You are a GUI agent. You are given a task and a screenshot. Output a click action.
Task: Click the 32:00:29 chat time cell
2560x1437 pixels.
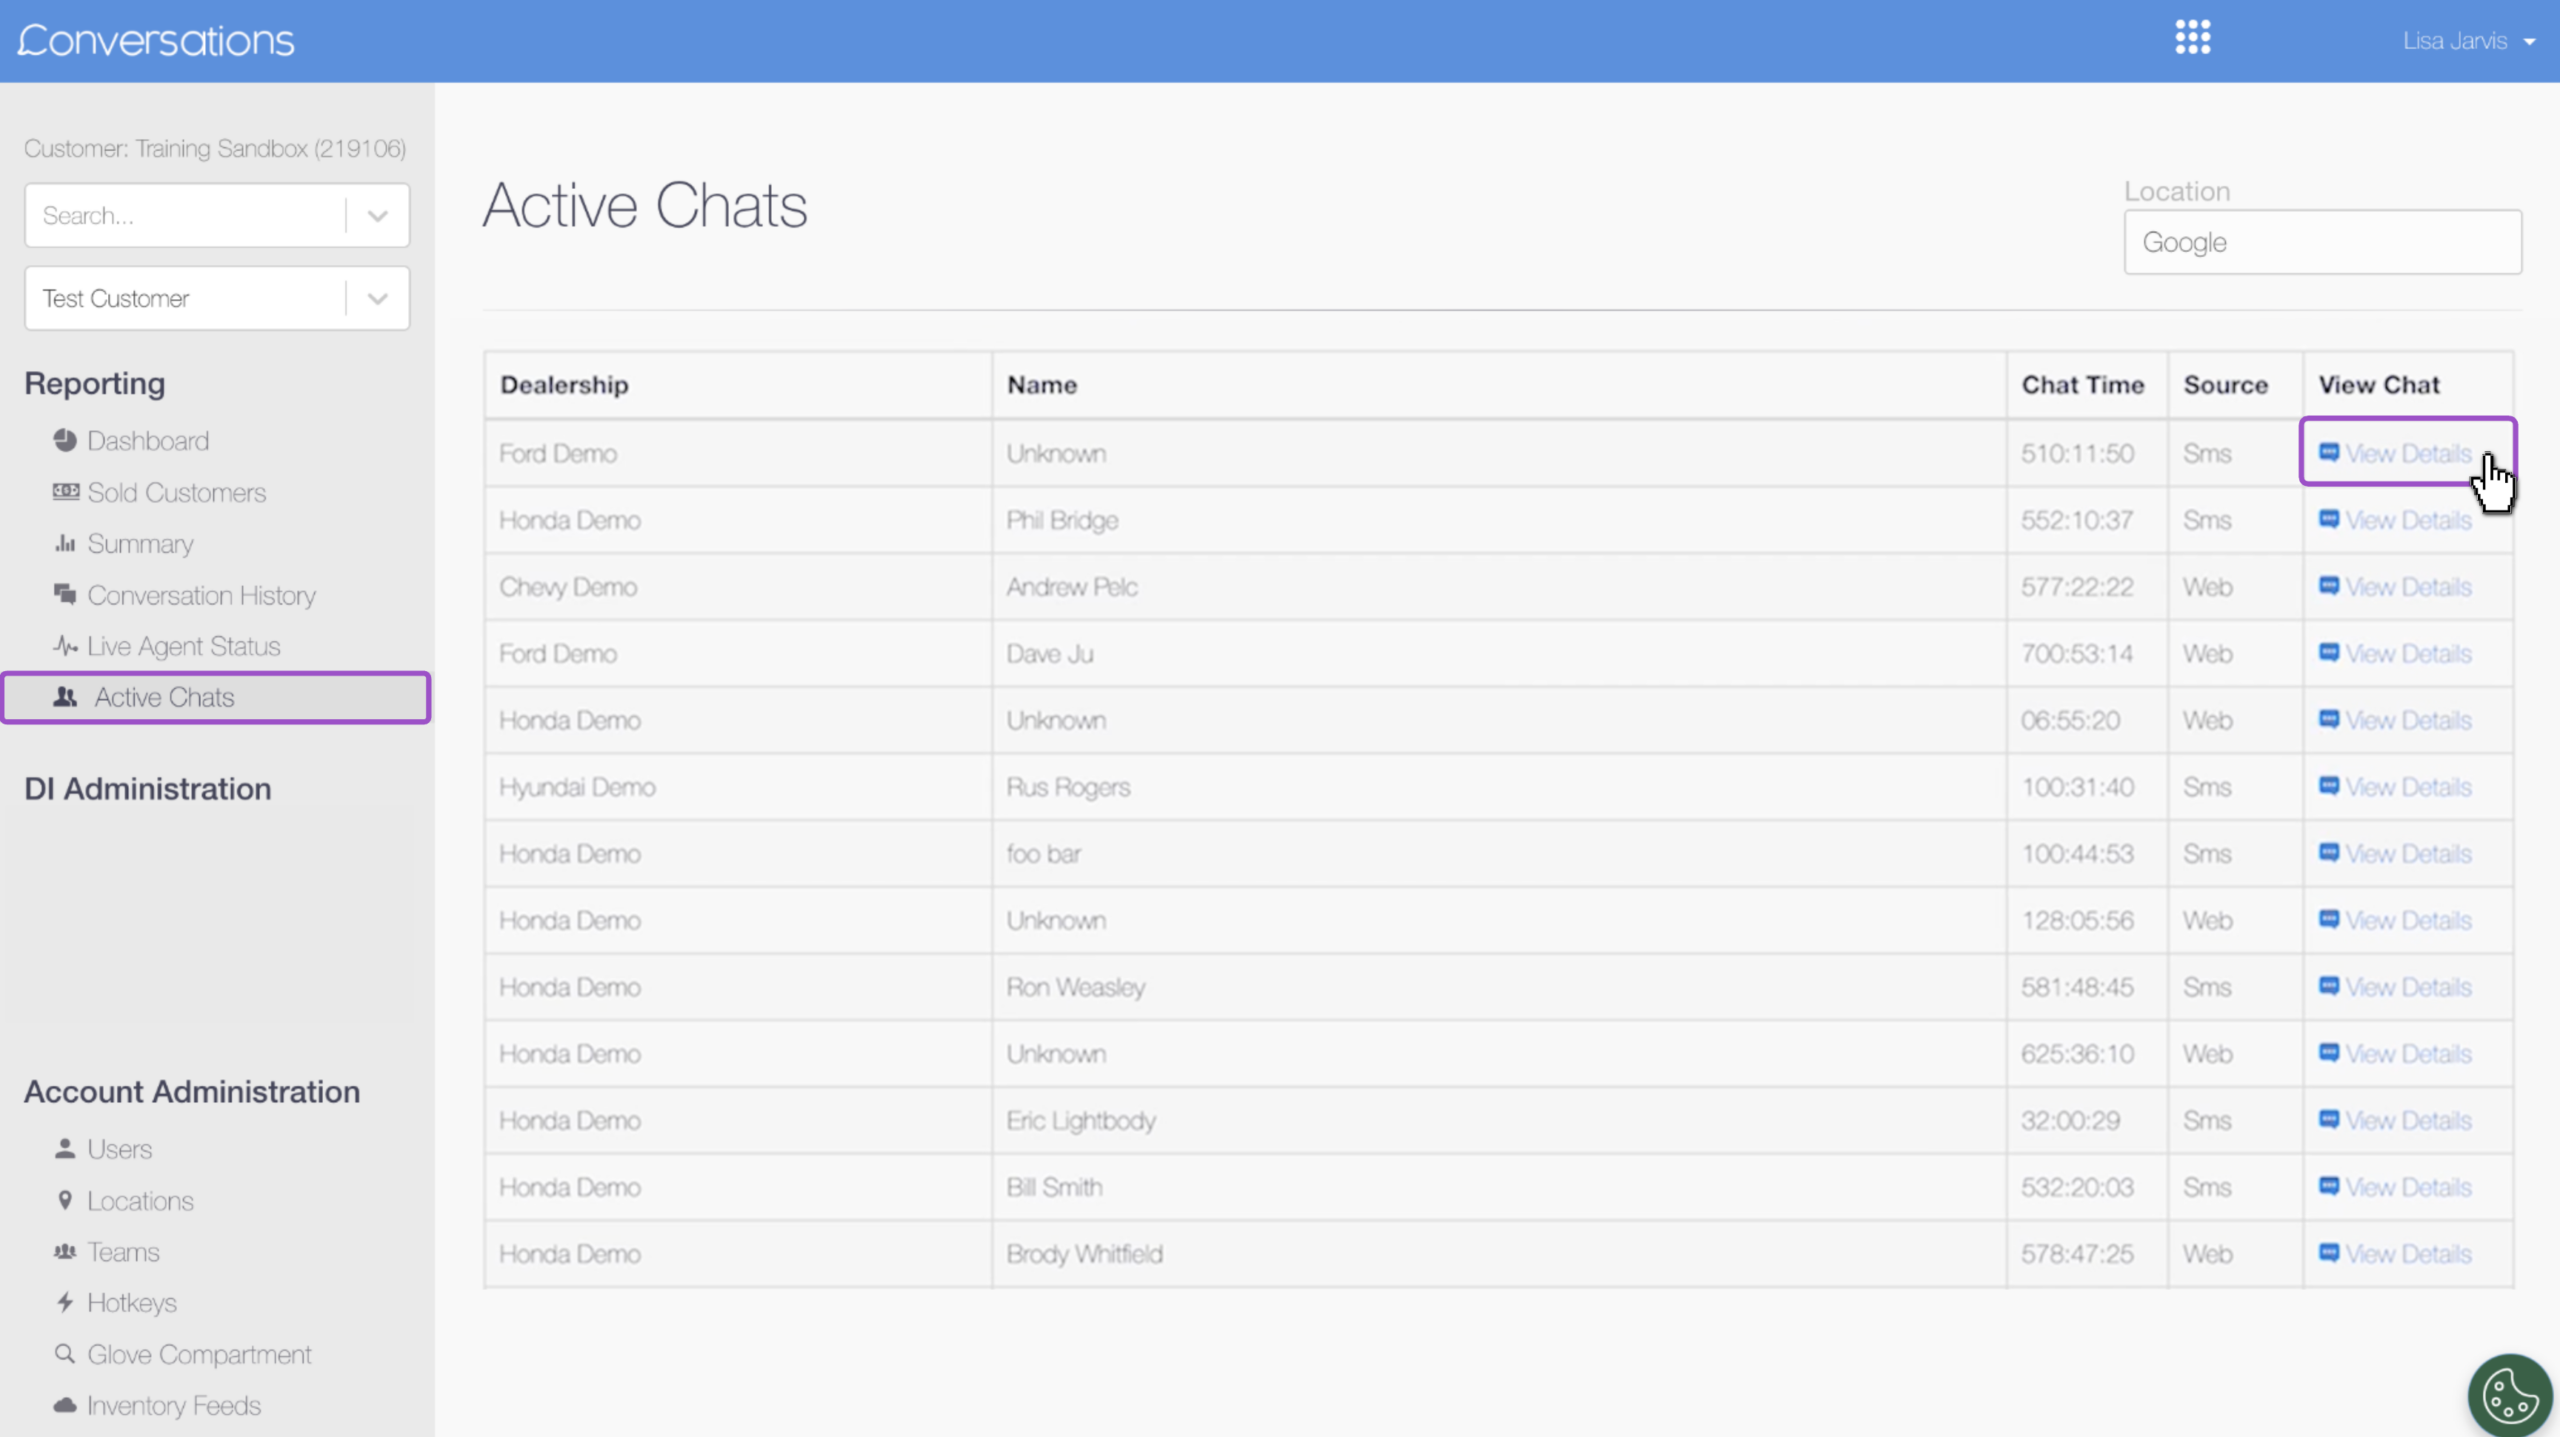coord(2086,1121)
